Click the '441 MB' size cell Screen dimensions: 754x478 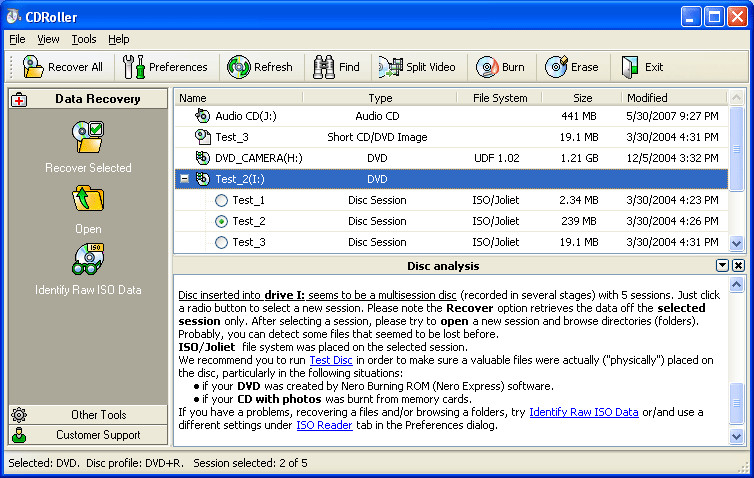tap(578, 116)
